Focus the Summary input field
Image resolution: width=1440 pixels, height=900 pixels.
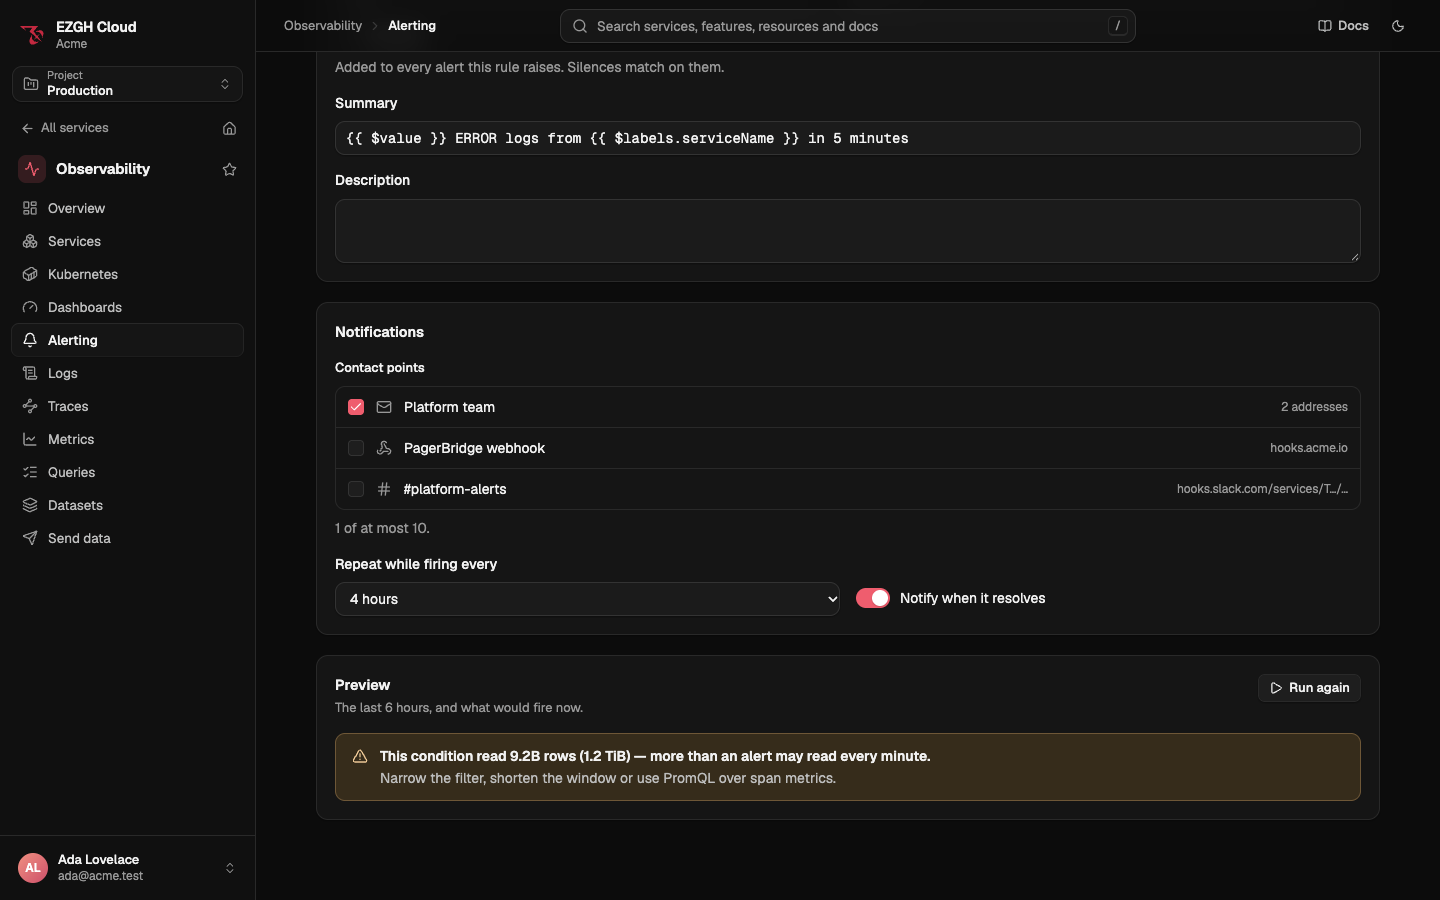847,138
